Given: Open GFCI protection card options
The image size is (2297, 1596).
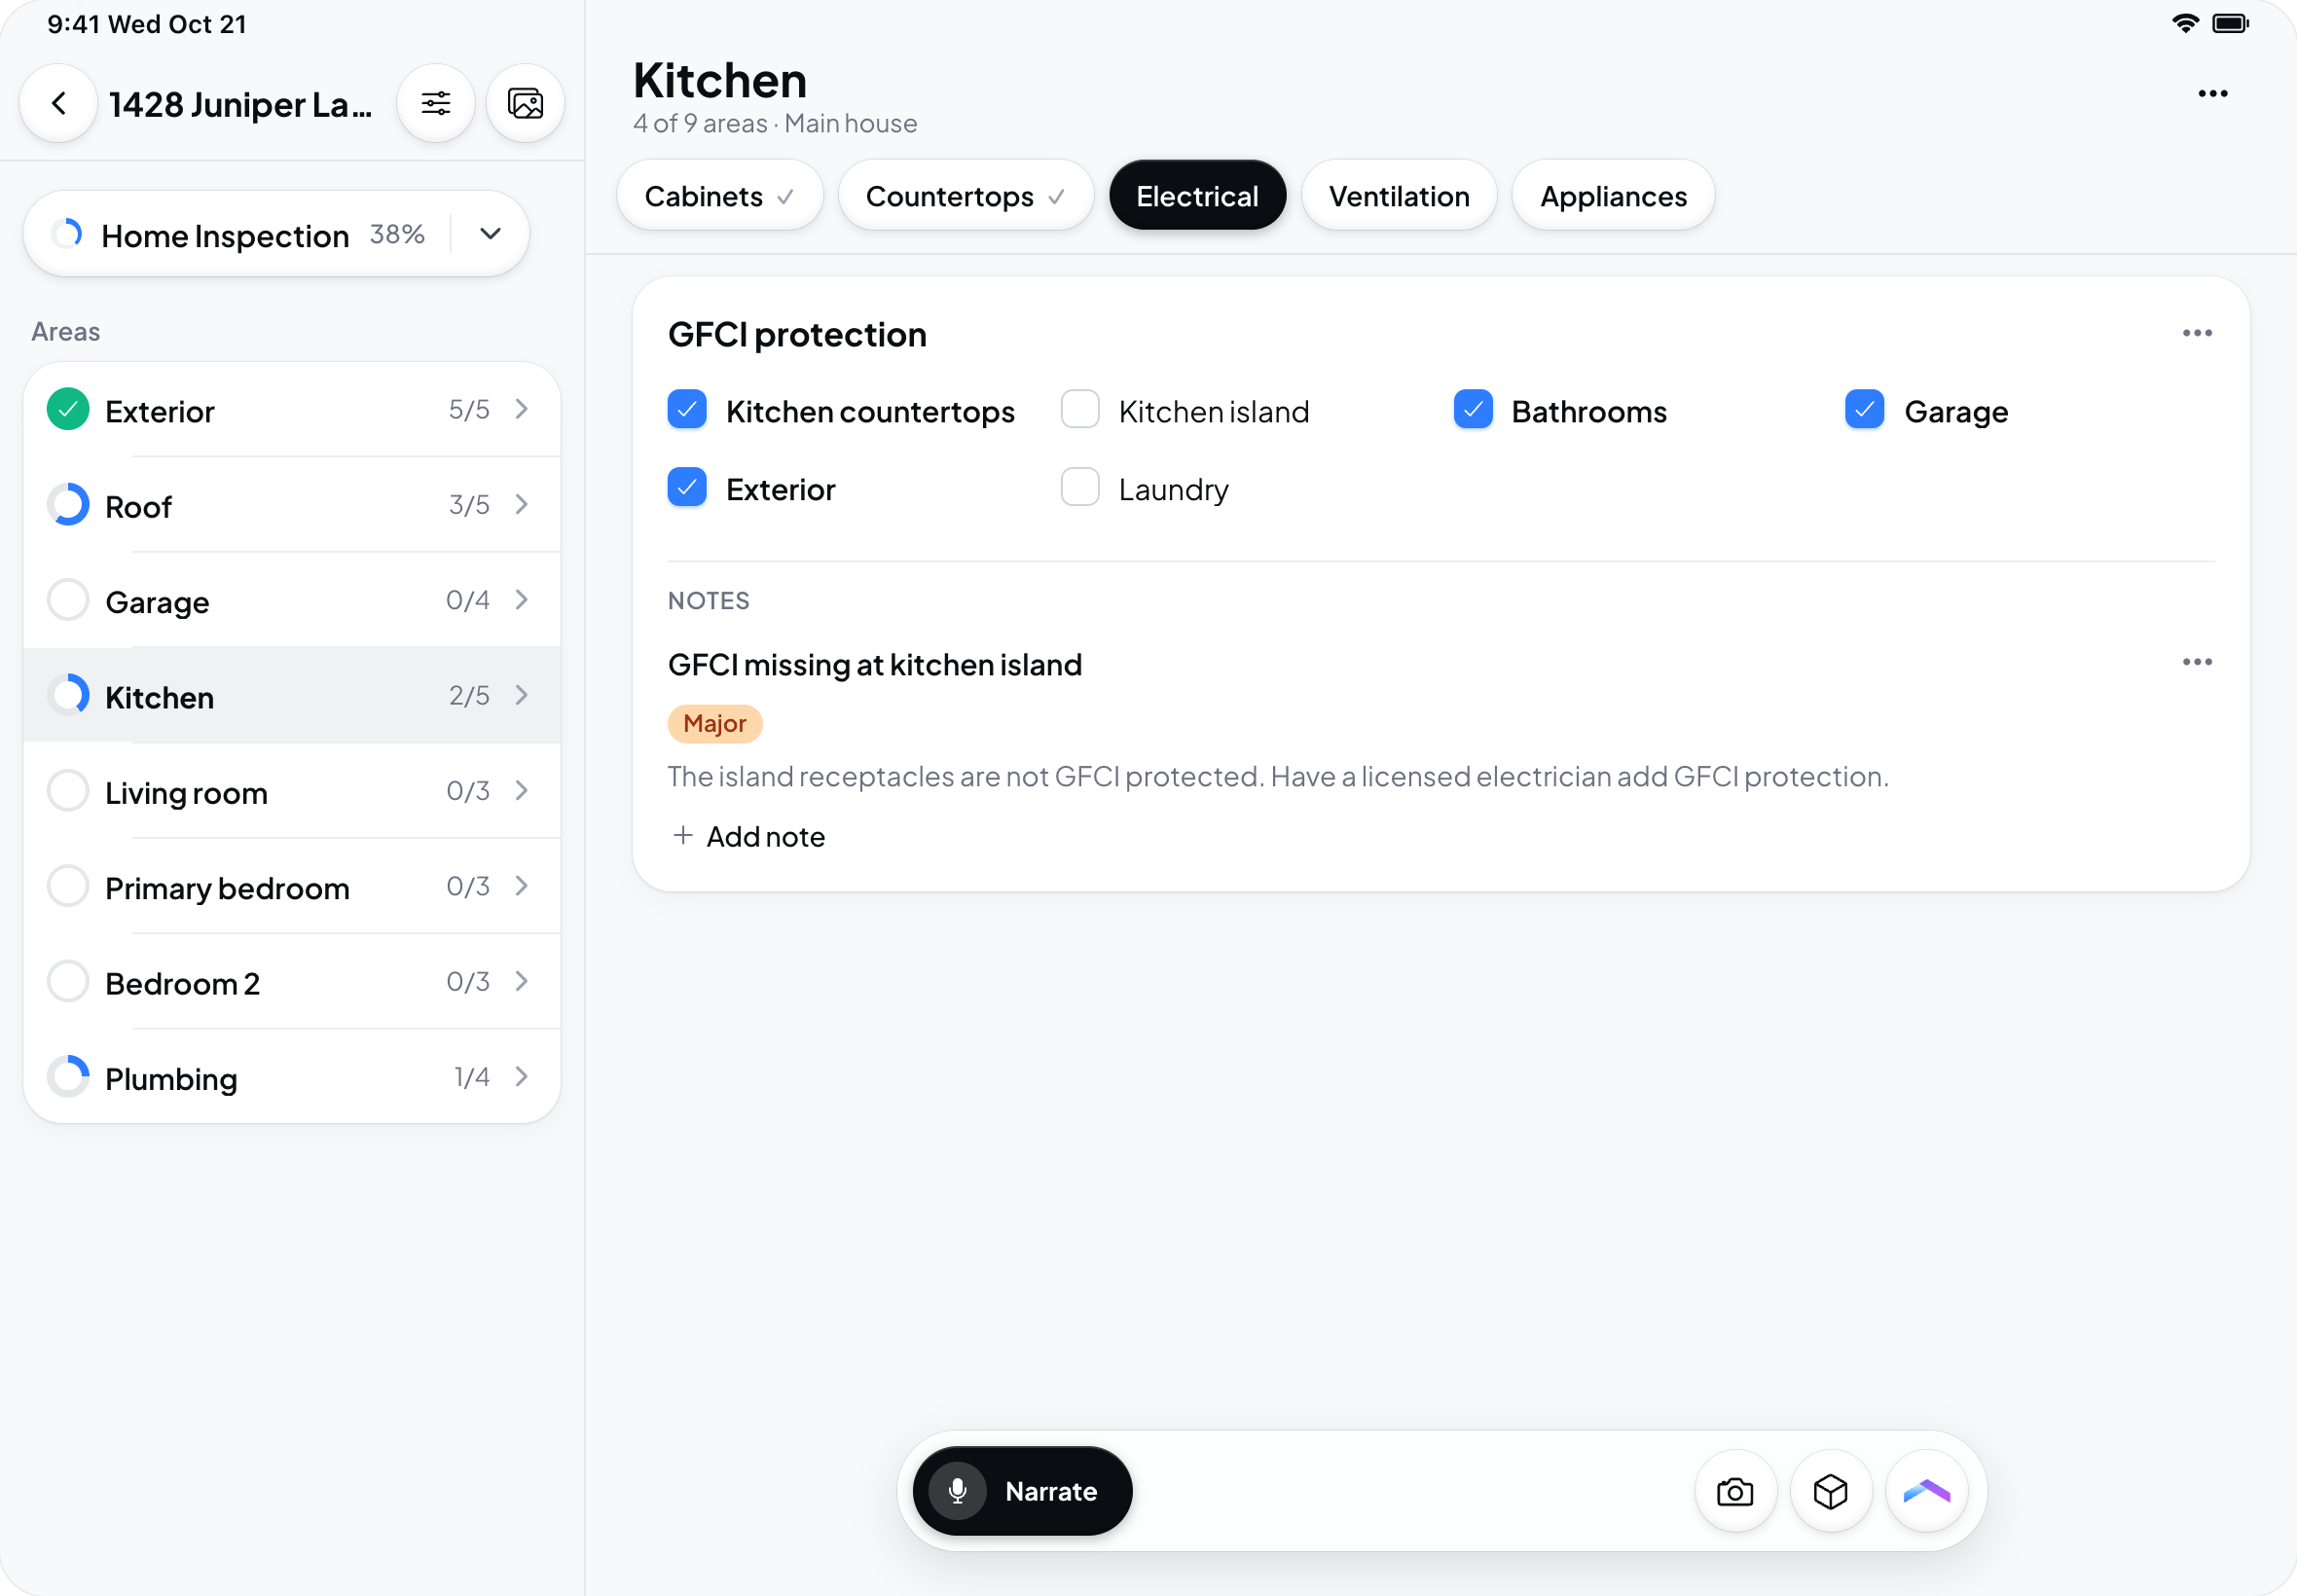Looking at the screenshot, I should tap(2197, 333).
